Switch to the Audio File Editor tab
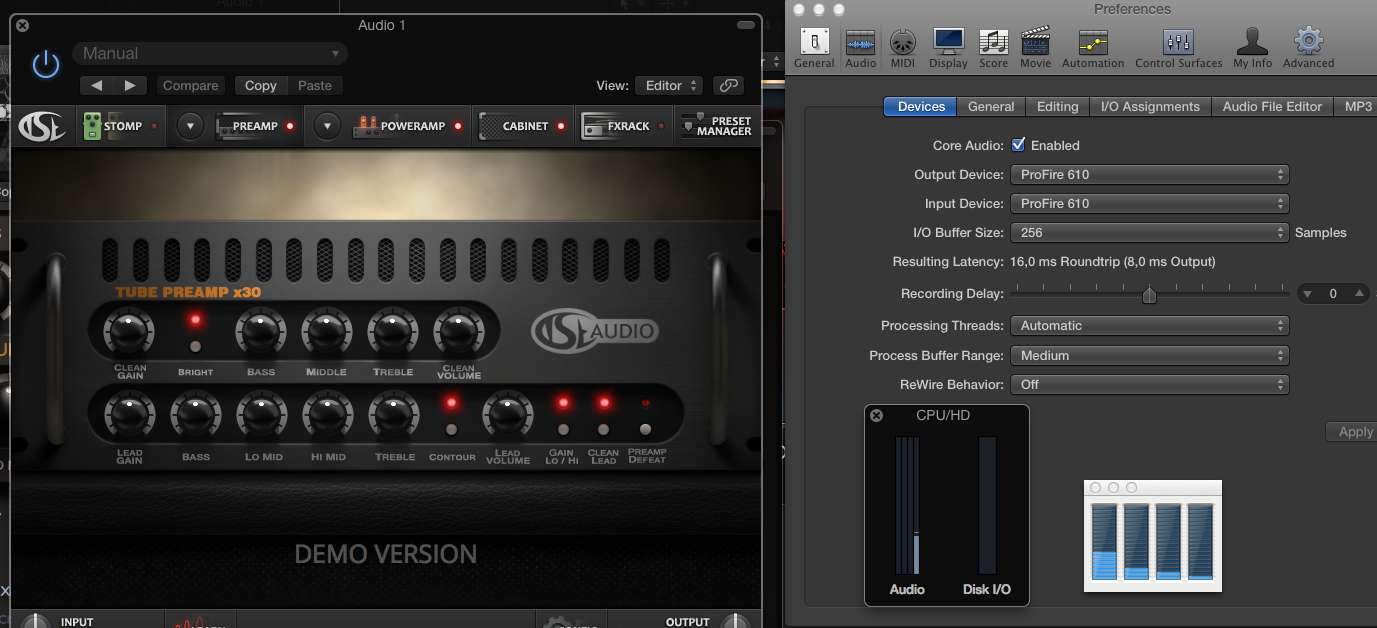The height and width of the screenshot is (628, 1377). (x=1271, y=106)
